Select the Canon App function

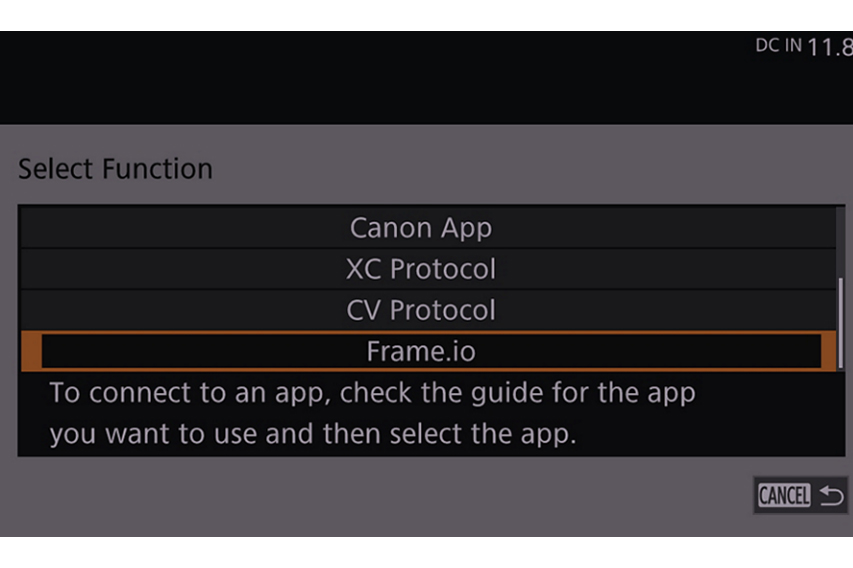[420, 228]
